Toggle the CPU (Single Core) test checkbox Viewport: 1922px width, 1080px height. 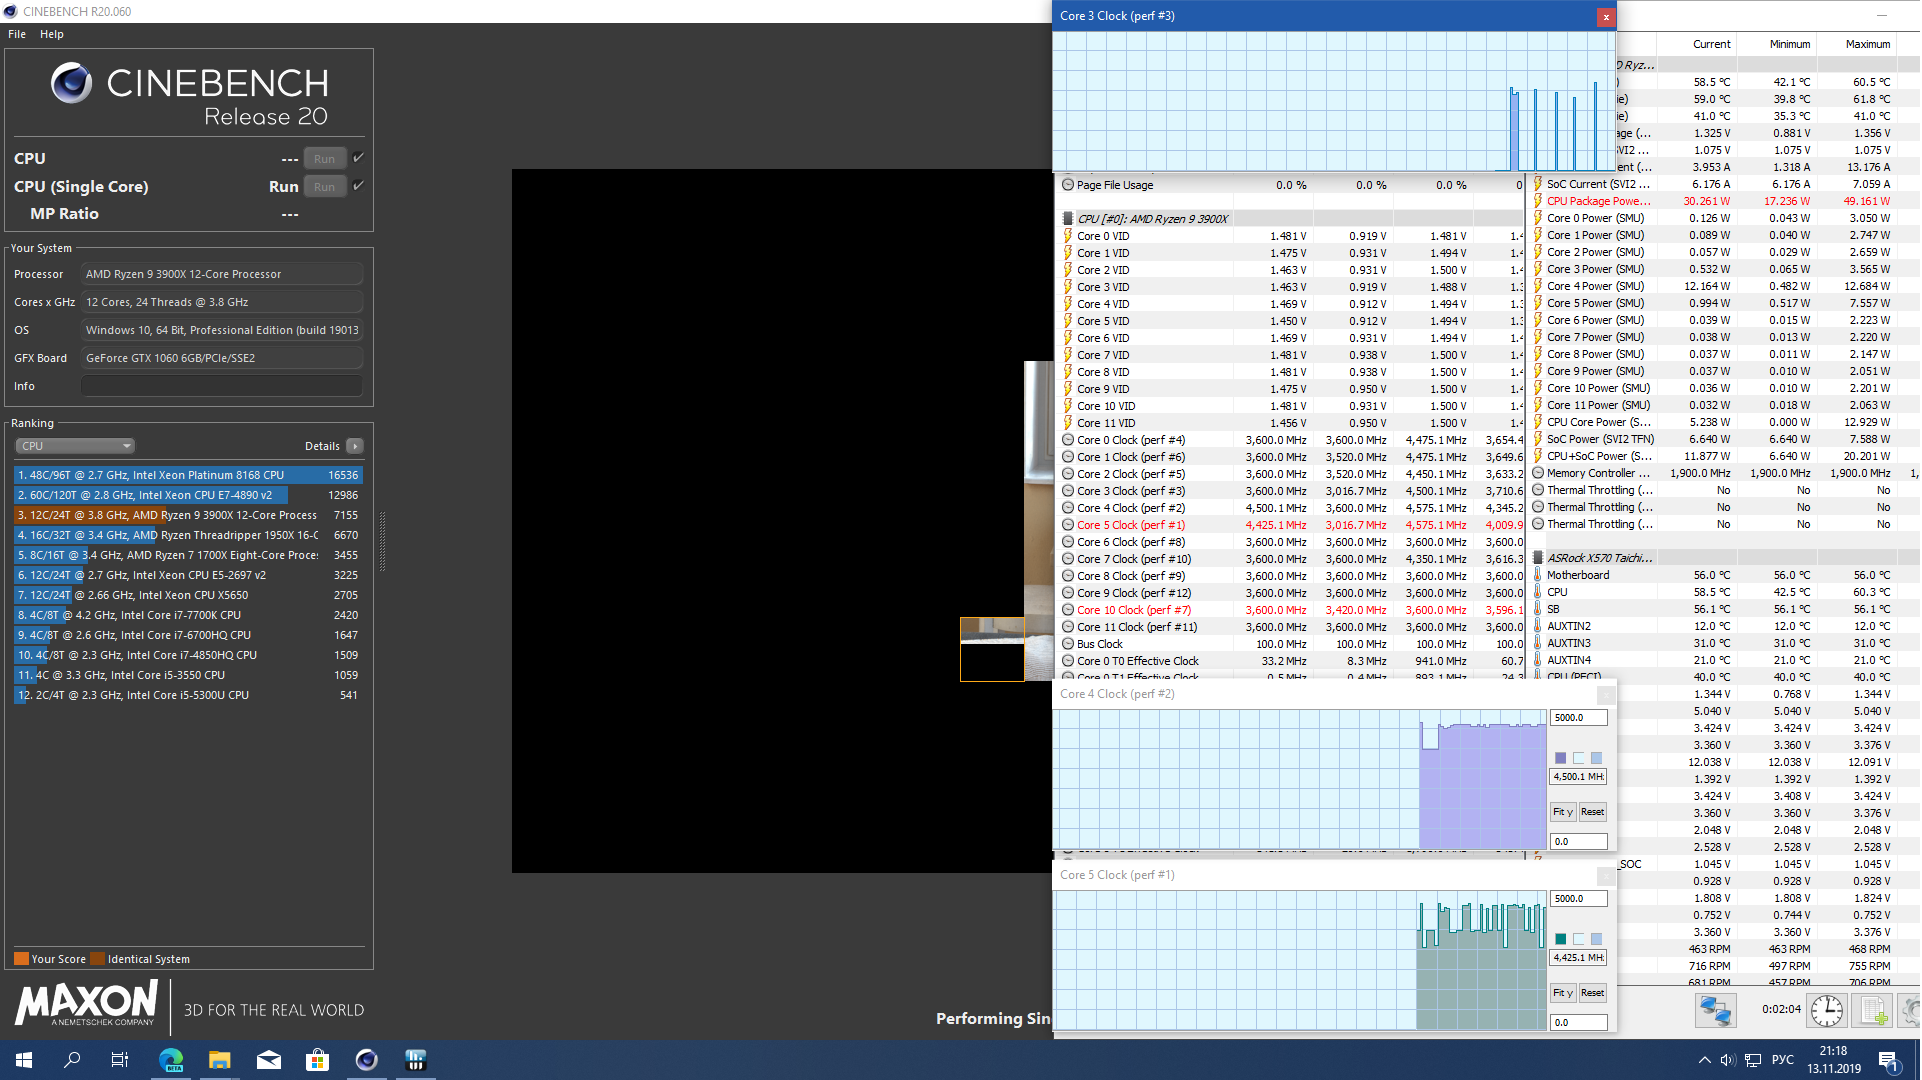359,186
